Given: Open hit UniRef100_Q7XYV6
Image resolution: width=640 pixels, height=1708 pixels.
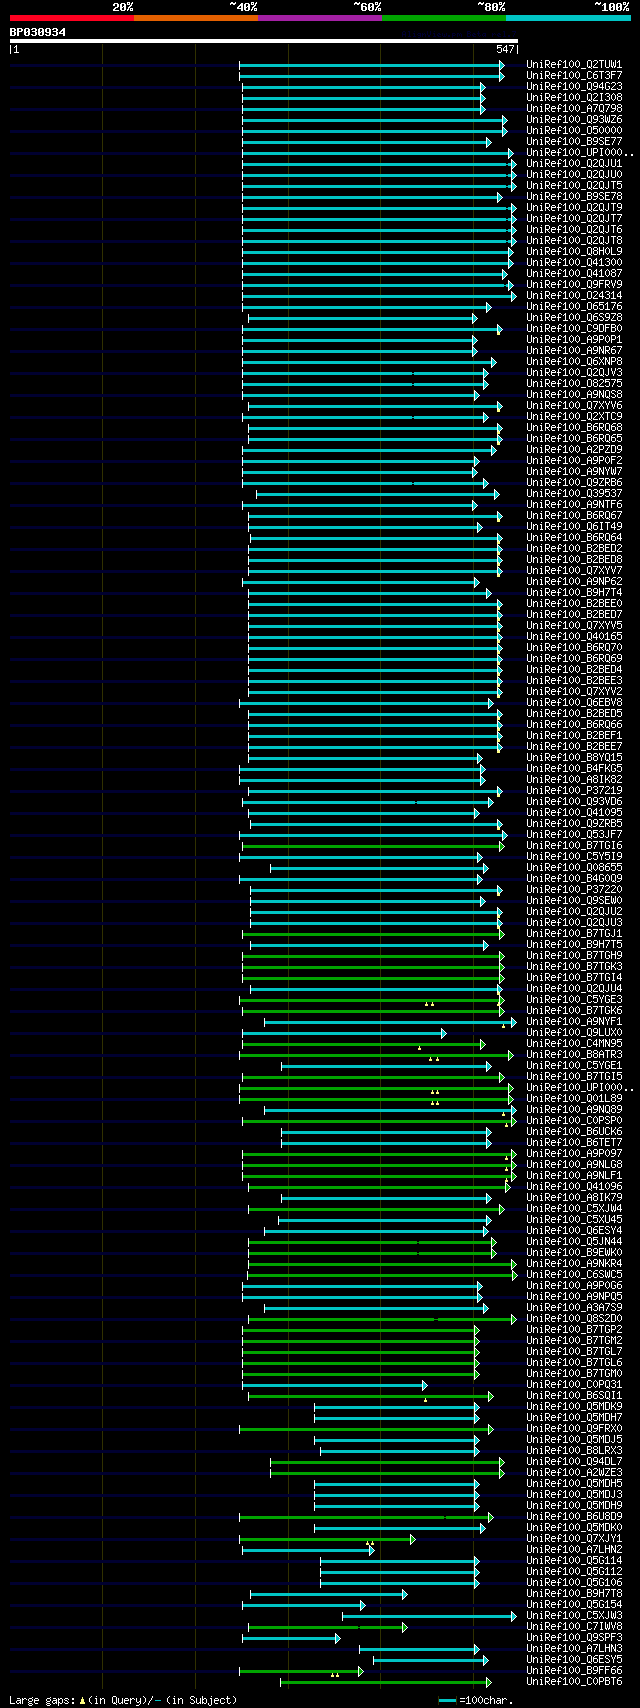Looking at the screenshot, I should click(574, 406).
